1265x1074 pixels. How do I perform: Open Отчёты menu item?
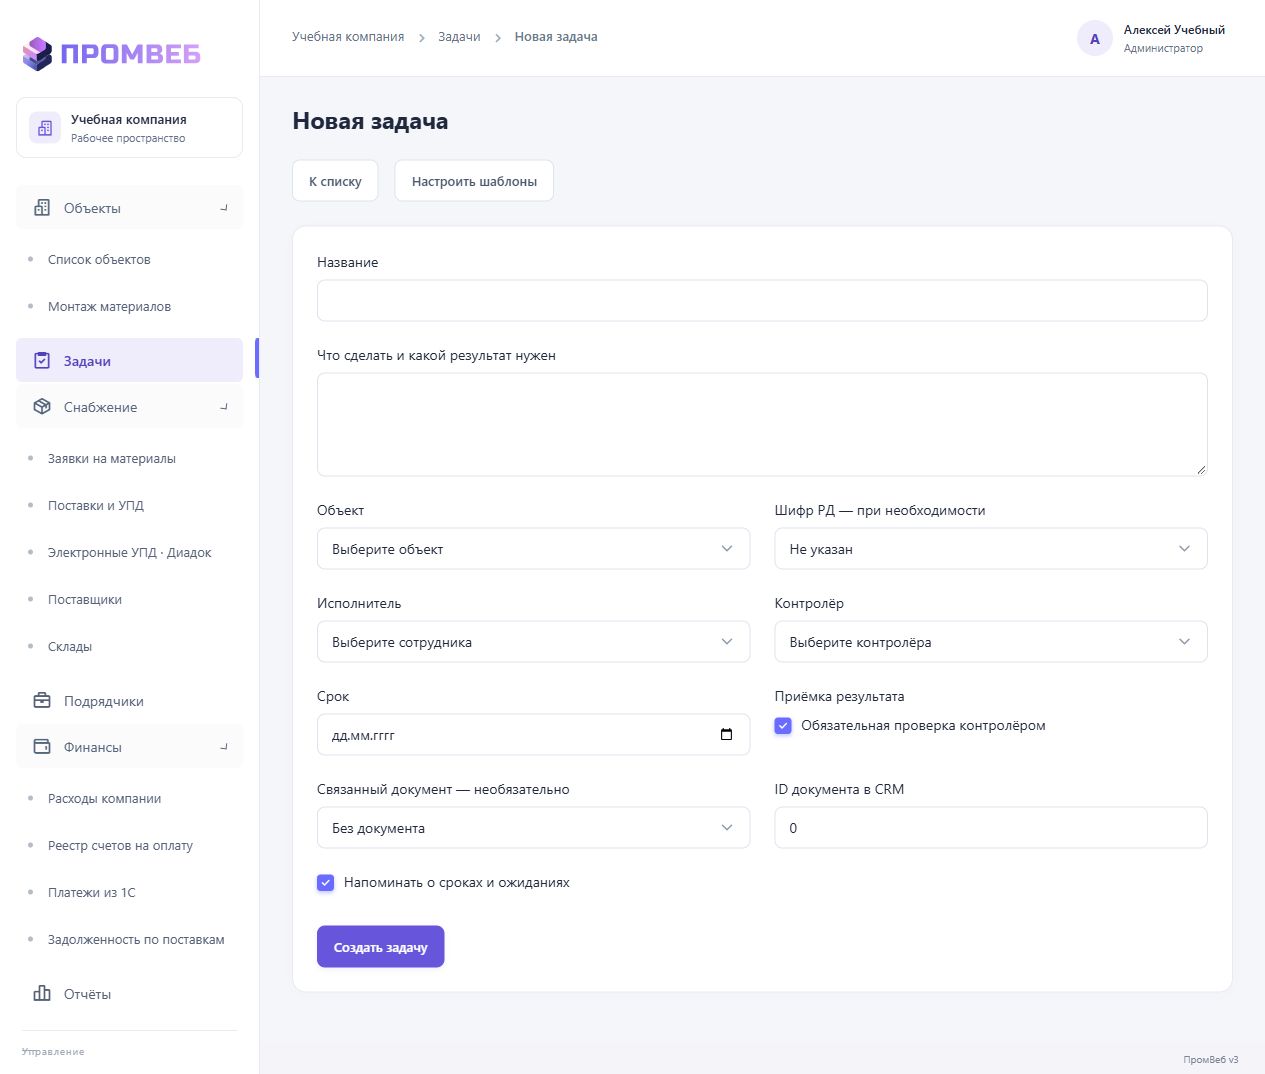pyautogui.click(x=129, y=994)
